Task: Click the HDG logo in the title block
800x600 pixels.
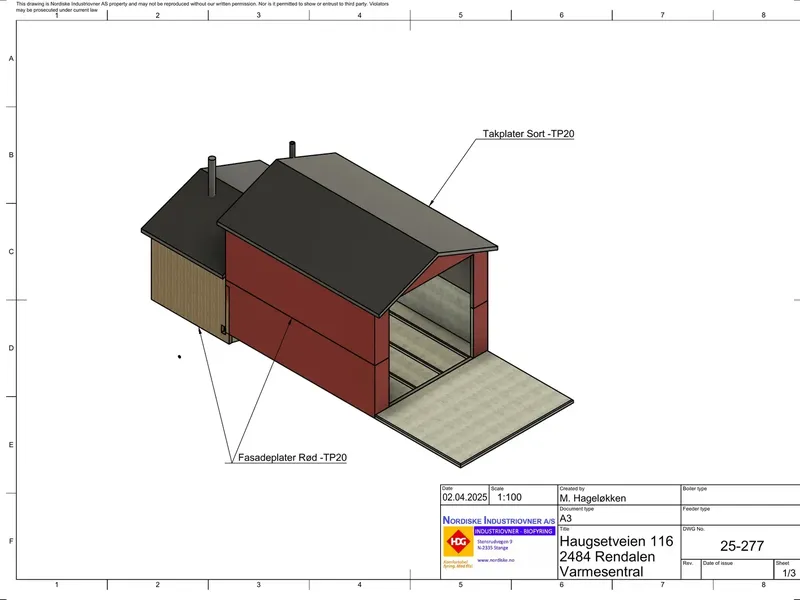Action: point(458,542)
